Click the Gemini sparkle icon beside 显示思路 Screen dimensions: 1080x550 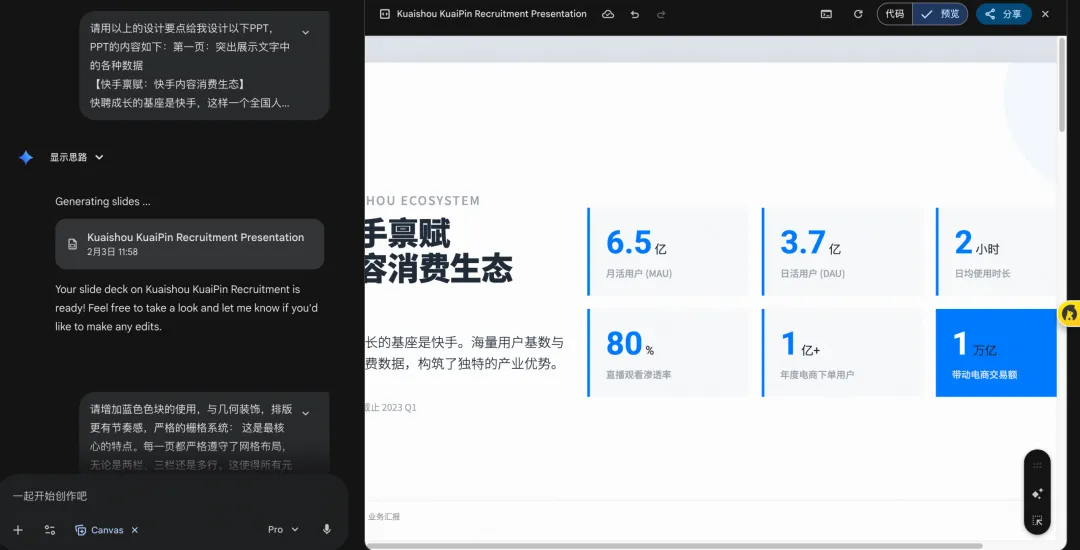25,158
